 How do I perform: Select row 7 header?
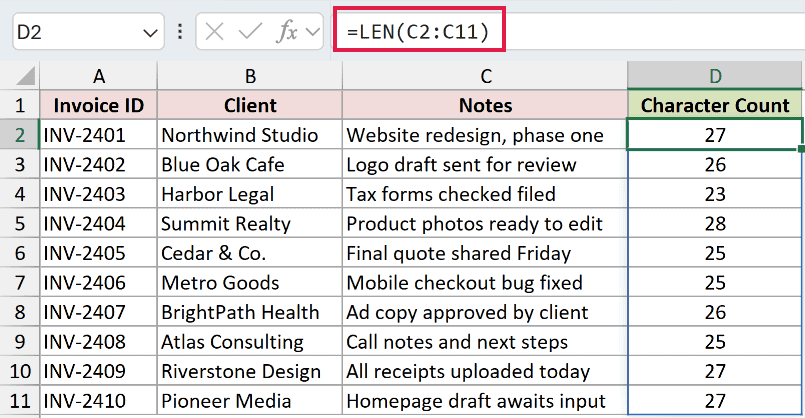point(20,282)
